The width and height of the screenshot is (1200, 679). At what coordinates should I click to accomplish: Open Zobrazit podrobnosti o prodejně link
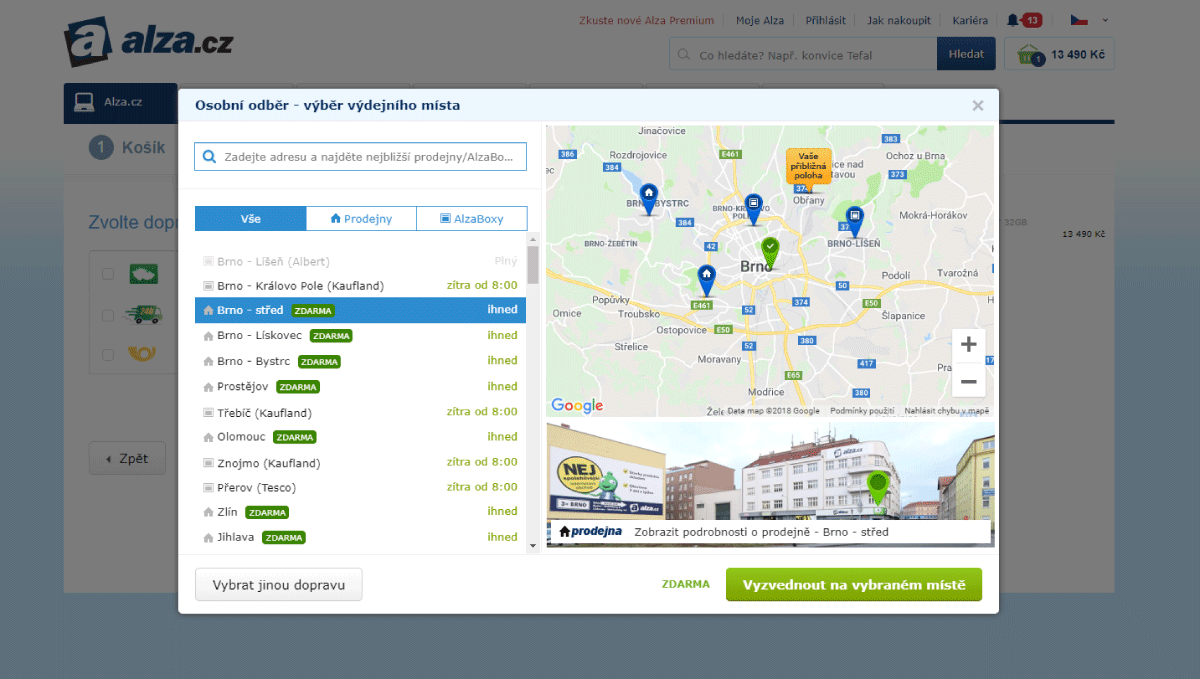(761, 532)
